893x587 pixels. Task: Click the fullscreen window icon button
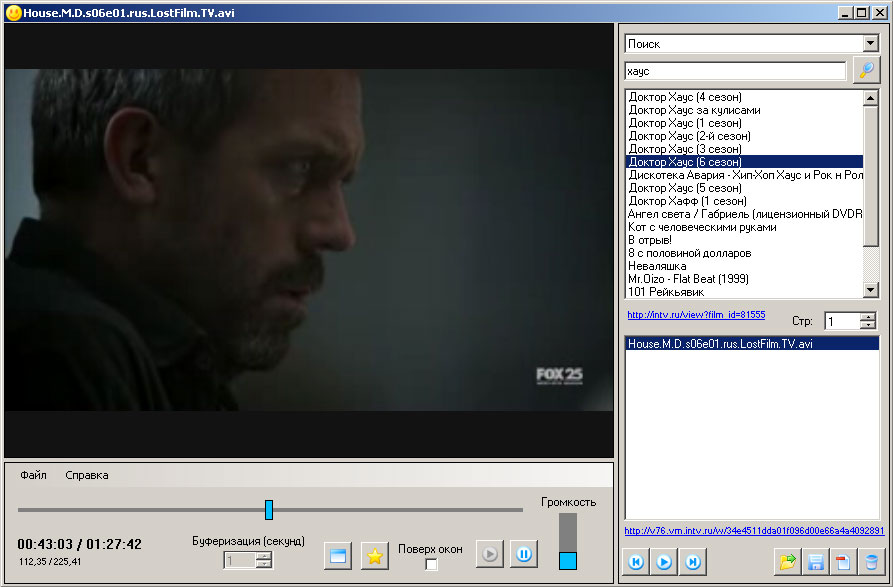pyautogui.click(x=338, y=556)
